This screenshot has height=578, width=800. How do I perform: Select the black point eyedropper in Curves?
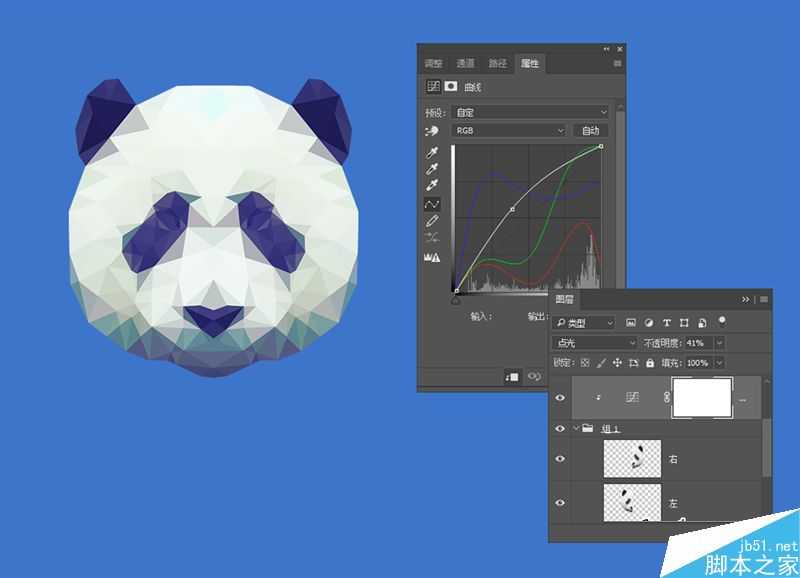433,152
